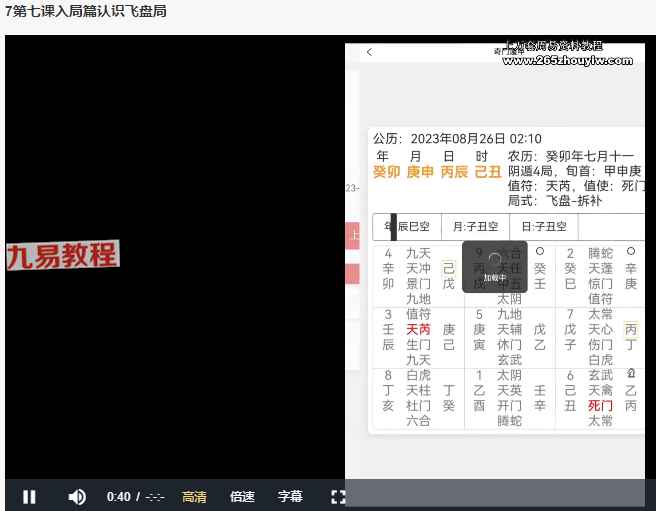Viewport: 656px width, 511px height.
Task: Open the 高清 quality menu
Action: (194, 496)
